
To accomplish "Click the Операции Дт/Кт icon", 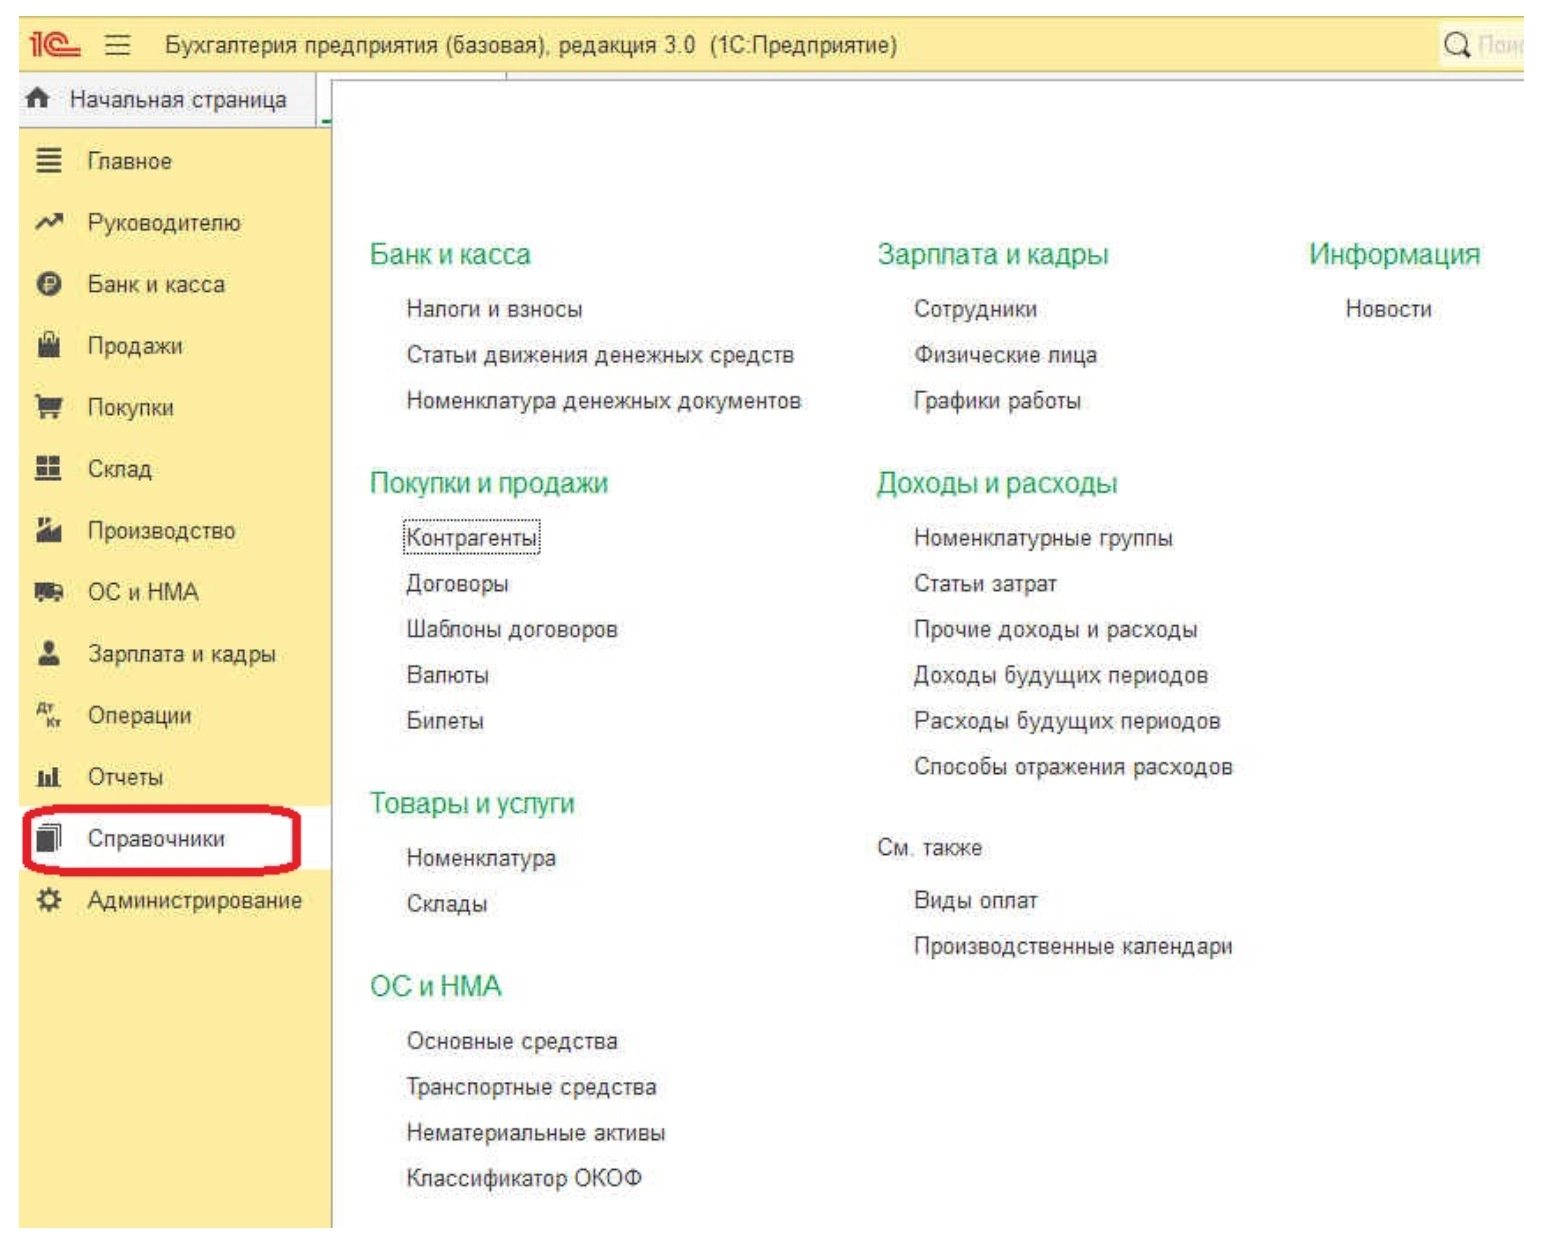I will pos(48,715).
